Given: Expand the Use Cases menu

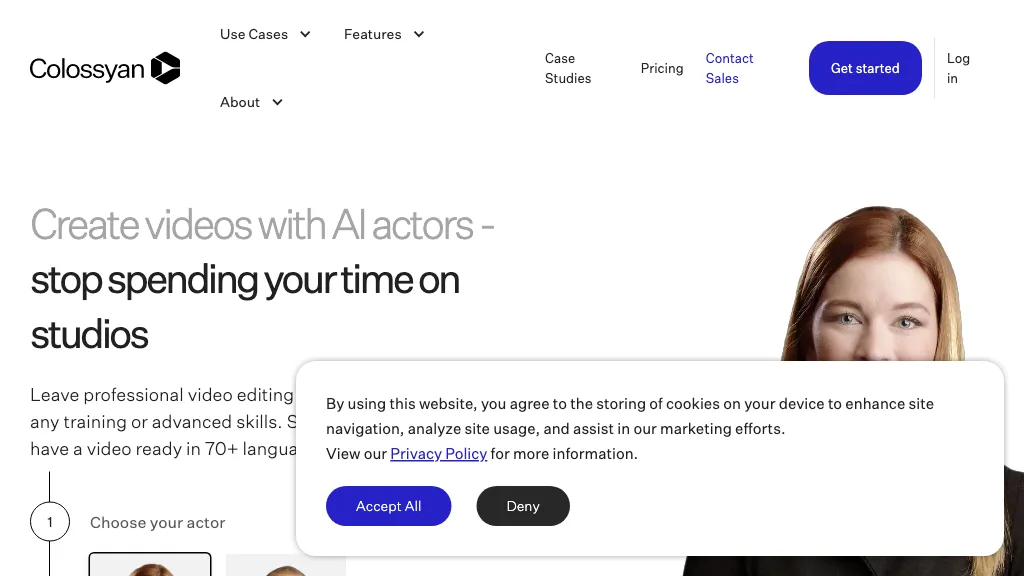Looking at the screenshot, I should point(253,34).
